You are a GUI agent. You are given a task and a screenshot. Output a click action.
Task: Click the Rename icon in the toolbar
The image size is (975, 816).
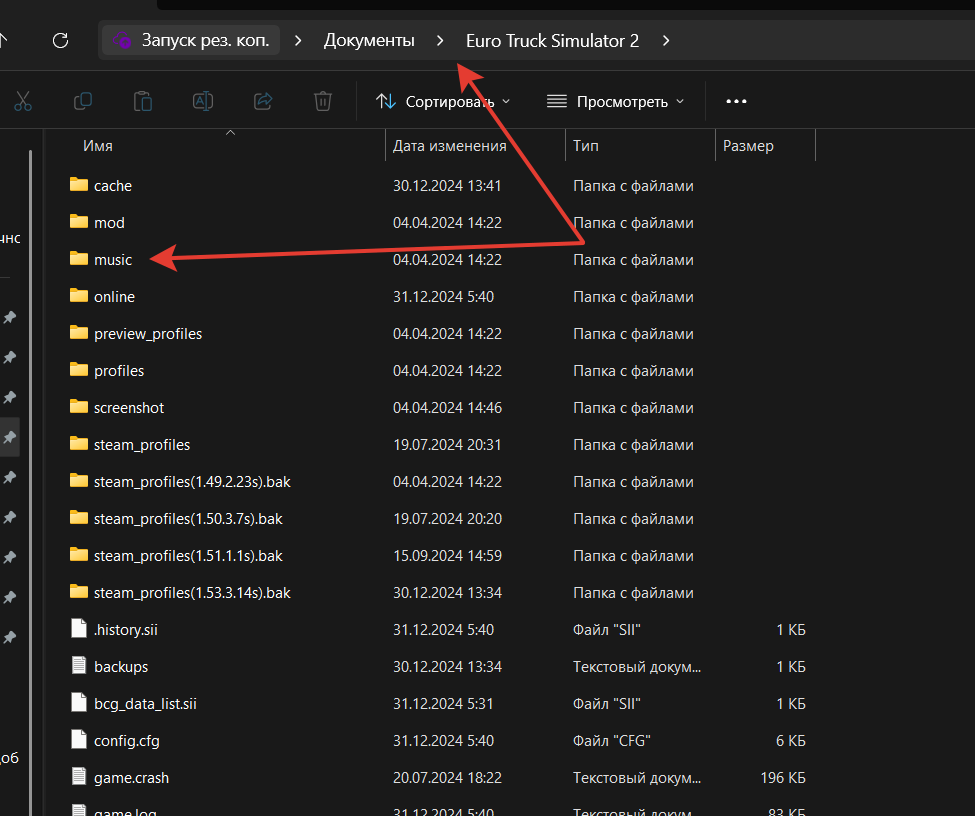pyautogui.click(x=203, y=101)
